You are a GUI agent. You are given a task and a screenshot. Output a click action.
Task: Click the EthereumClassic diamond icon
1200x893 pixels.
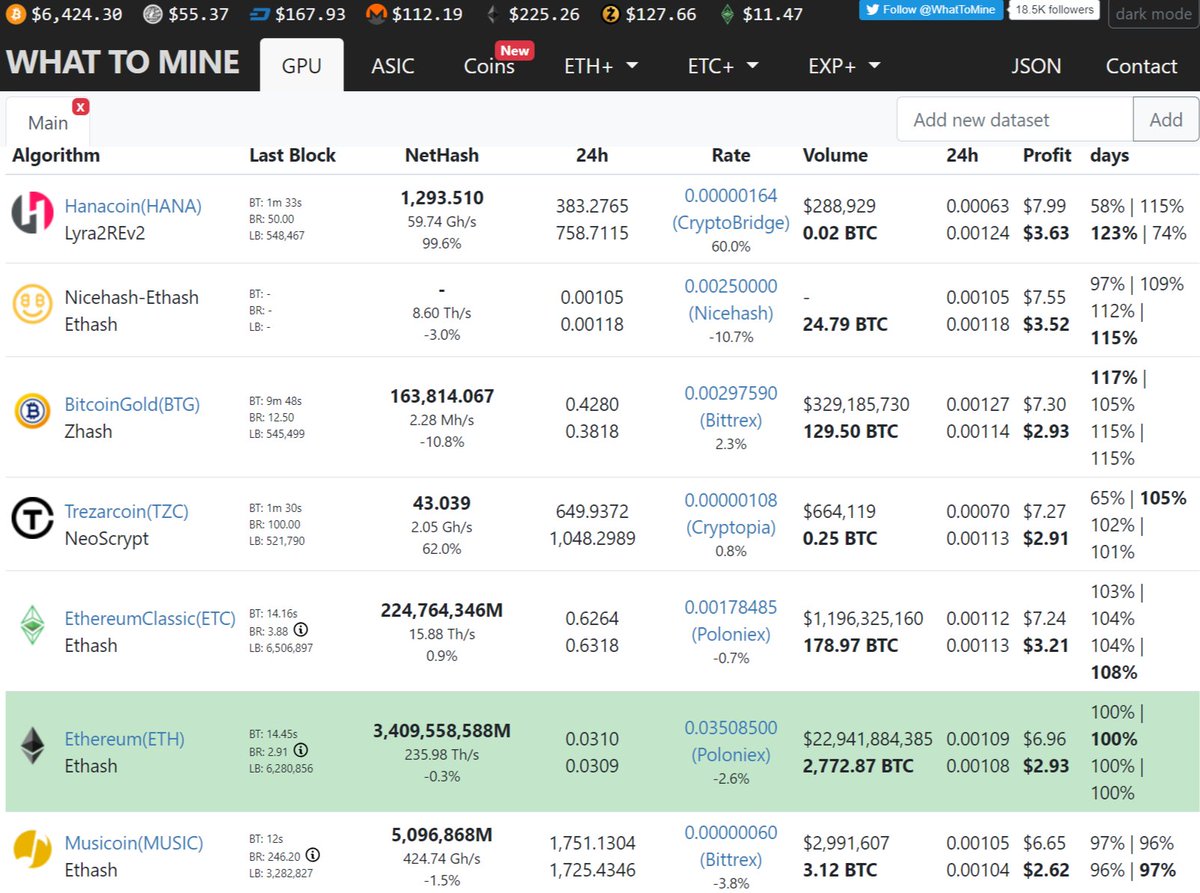(x=31, y=625)
